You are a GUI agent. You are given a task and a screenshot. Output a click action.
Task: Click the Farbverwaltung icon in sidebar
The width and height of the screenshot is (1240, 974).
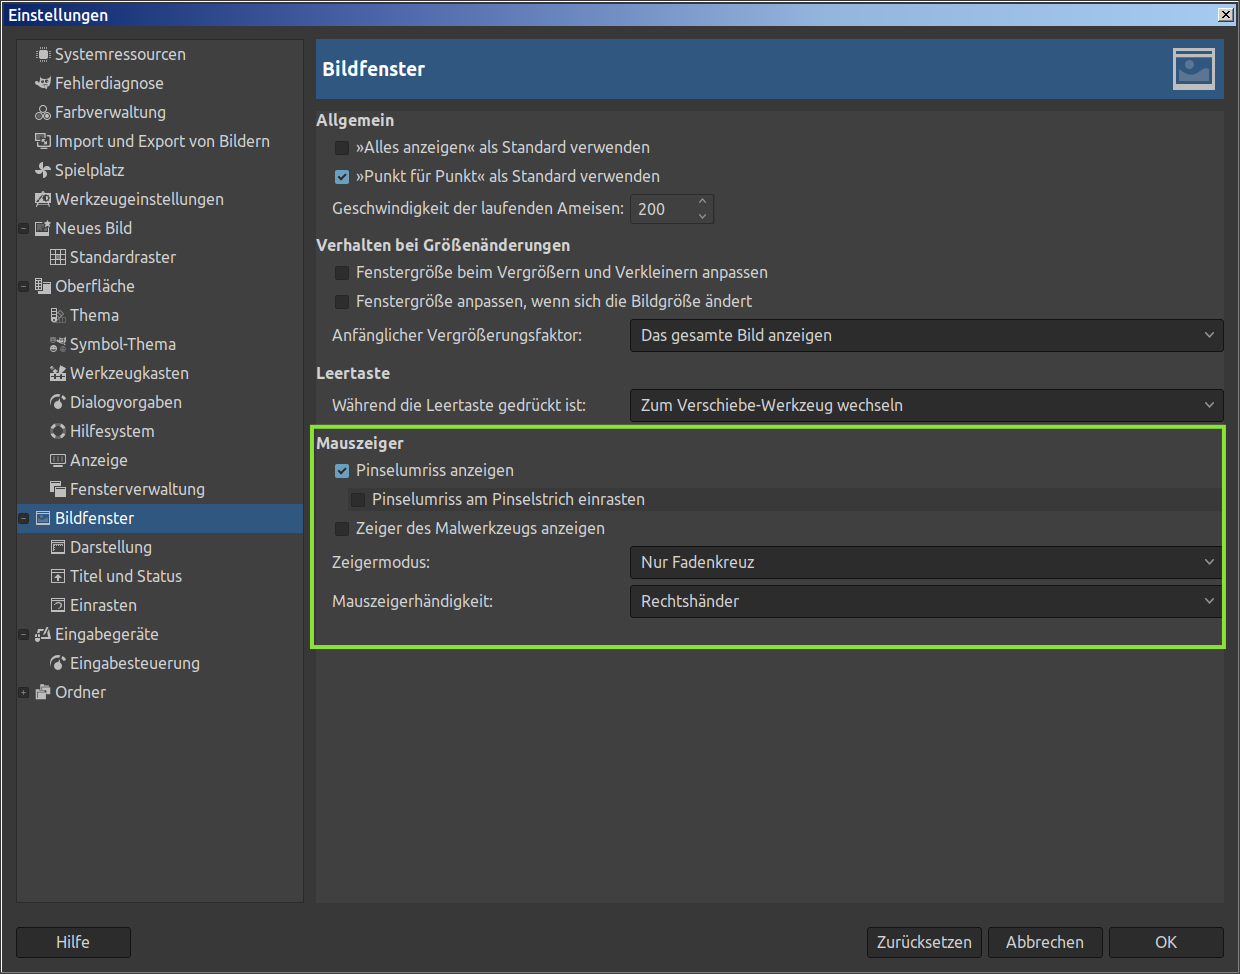[43, 112]
